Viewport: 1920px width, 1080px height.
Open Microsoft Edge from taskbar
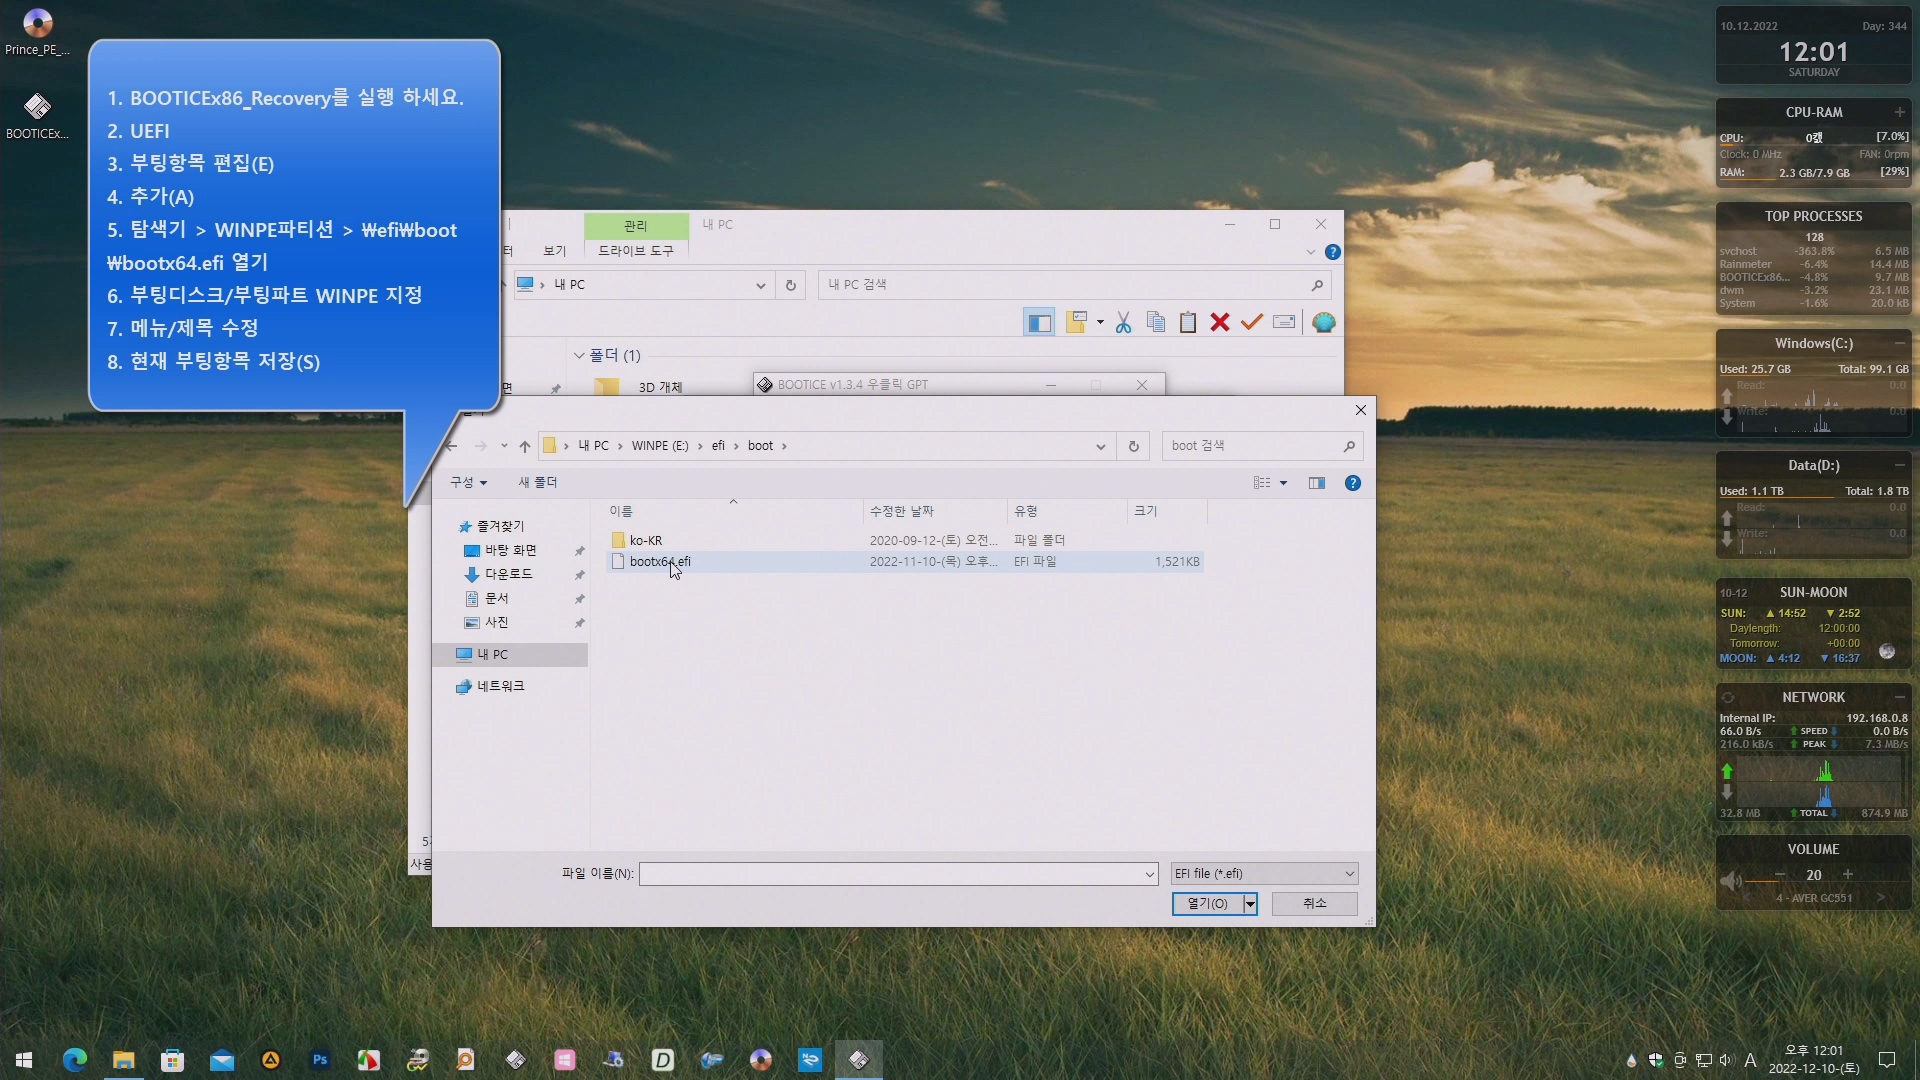75,1060
